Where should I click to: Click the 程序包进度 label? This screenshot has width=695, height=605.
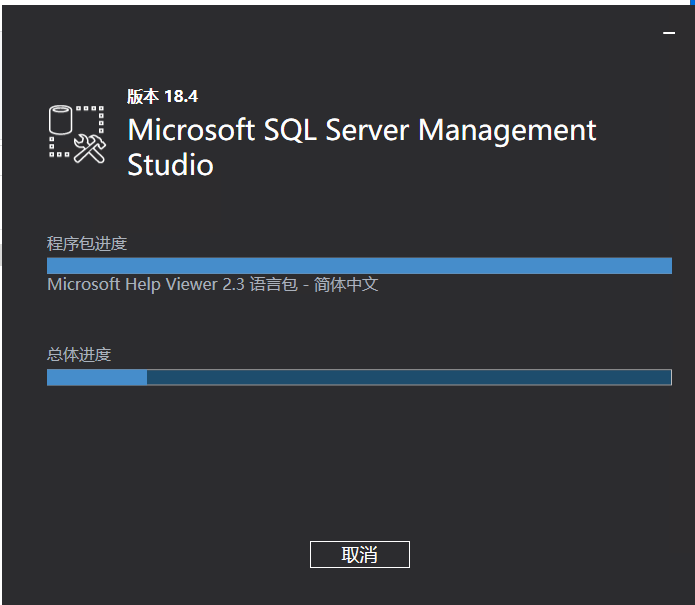pyautogui.click(x=87, y=243)
